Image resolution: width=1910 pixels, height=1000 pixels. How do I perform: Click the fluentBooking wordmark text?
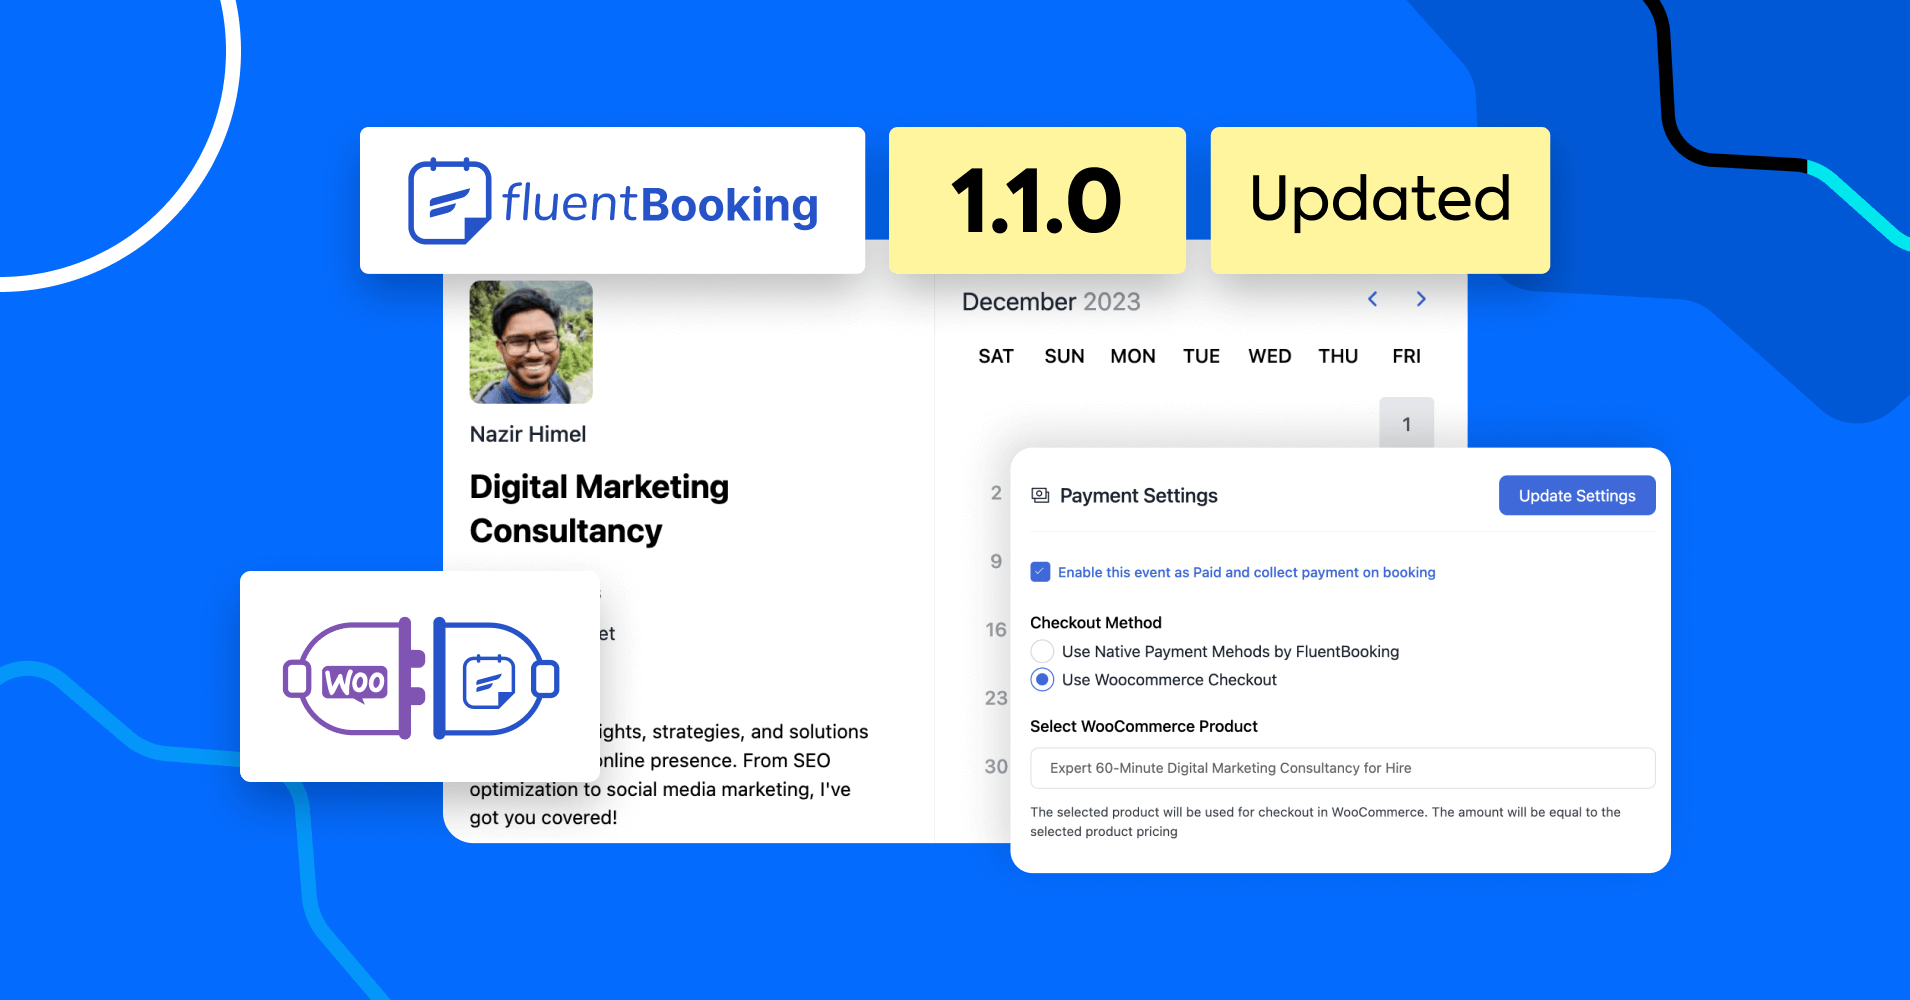660,203
